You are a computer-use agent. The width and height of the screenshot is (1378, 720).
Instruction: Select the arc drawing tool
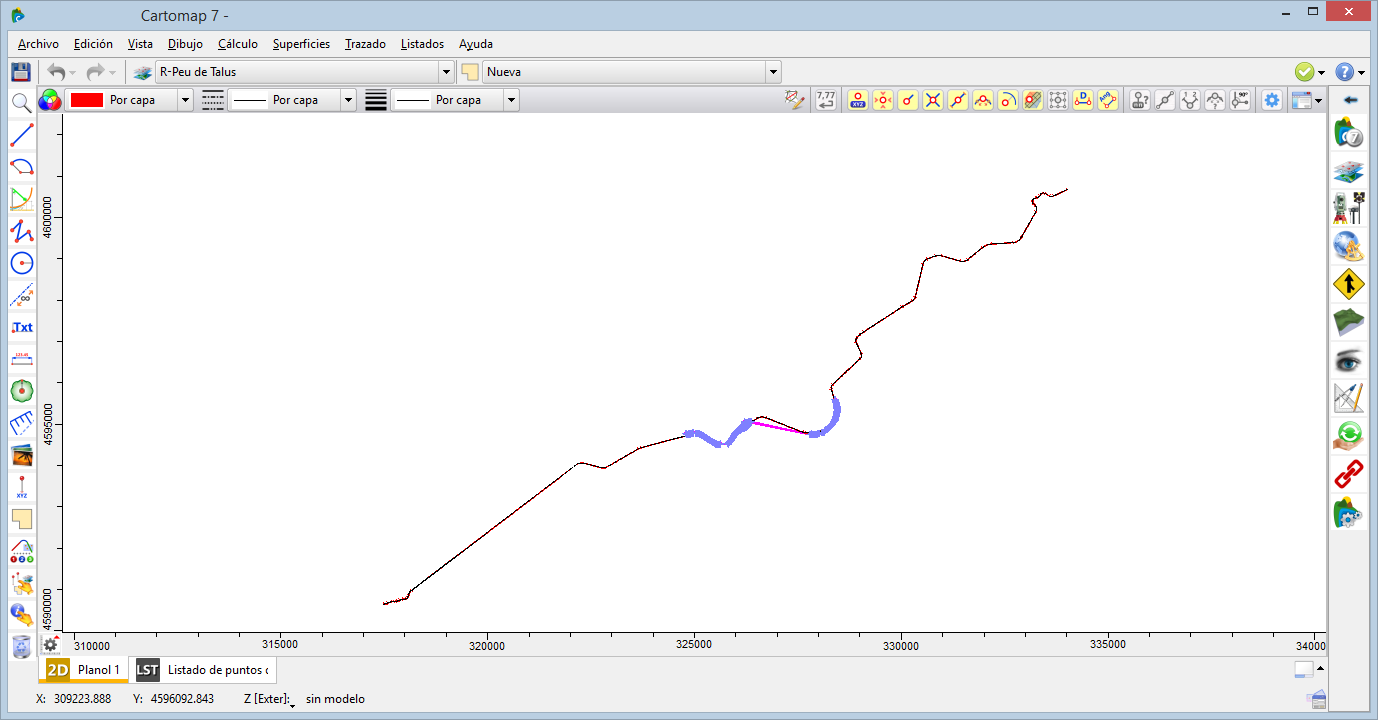pyautogui.click(x=22, y=166)
